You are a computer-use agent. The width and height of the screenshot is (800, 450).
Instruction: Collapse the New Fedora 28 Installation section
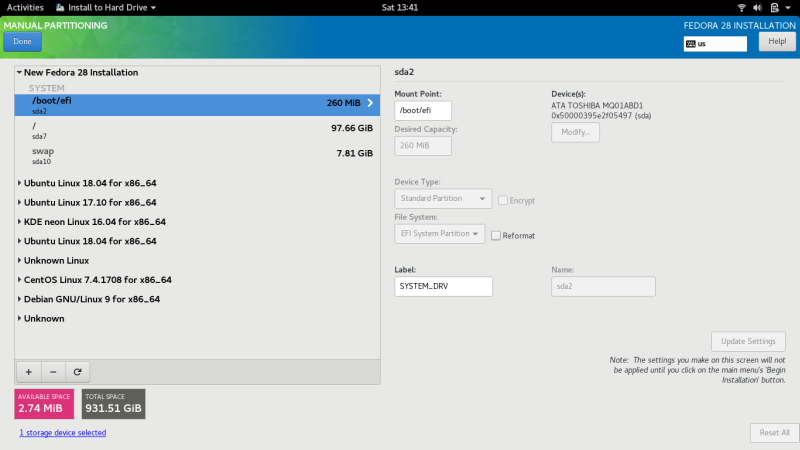click(20, 73)
